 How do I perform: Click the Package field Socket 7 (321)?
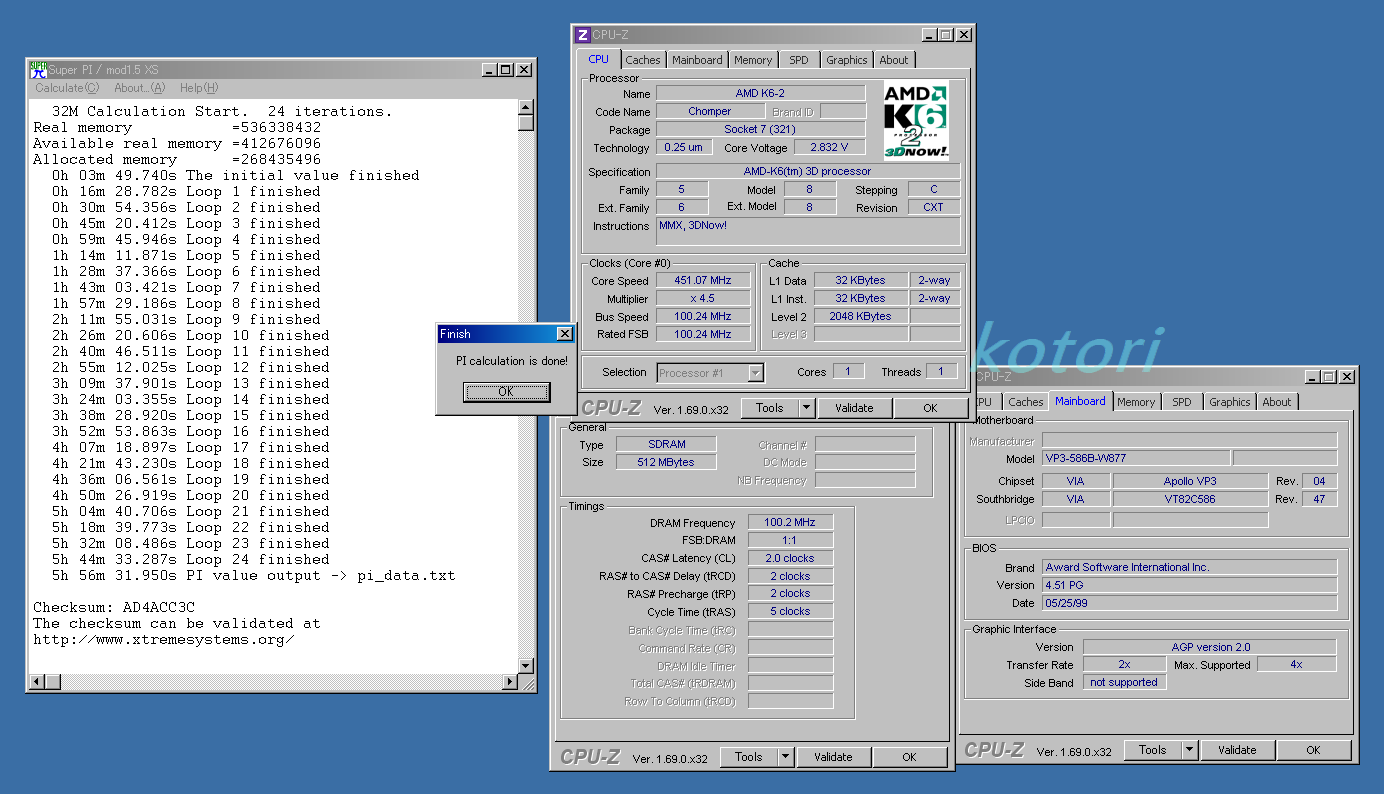[760, 129]
